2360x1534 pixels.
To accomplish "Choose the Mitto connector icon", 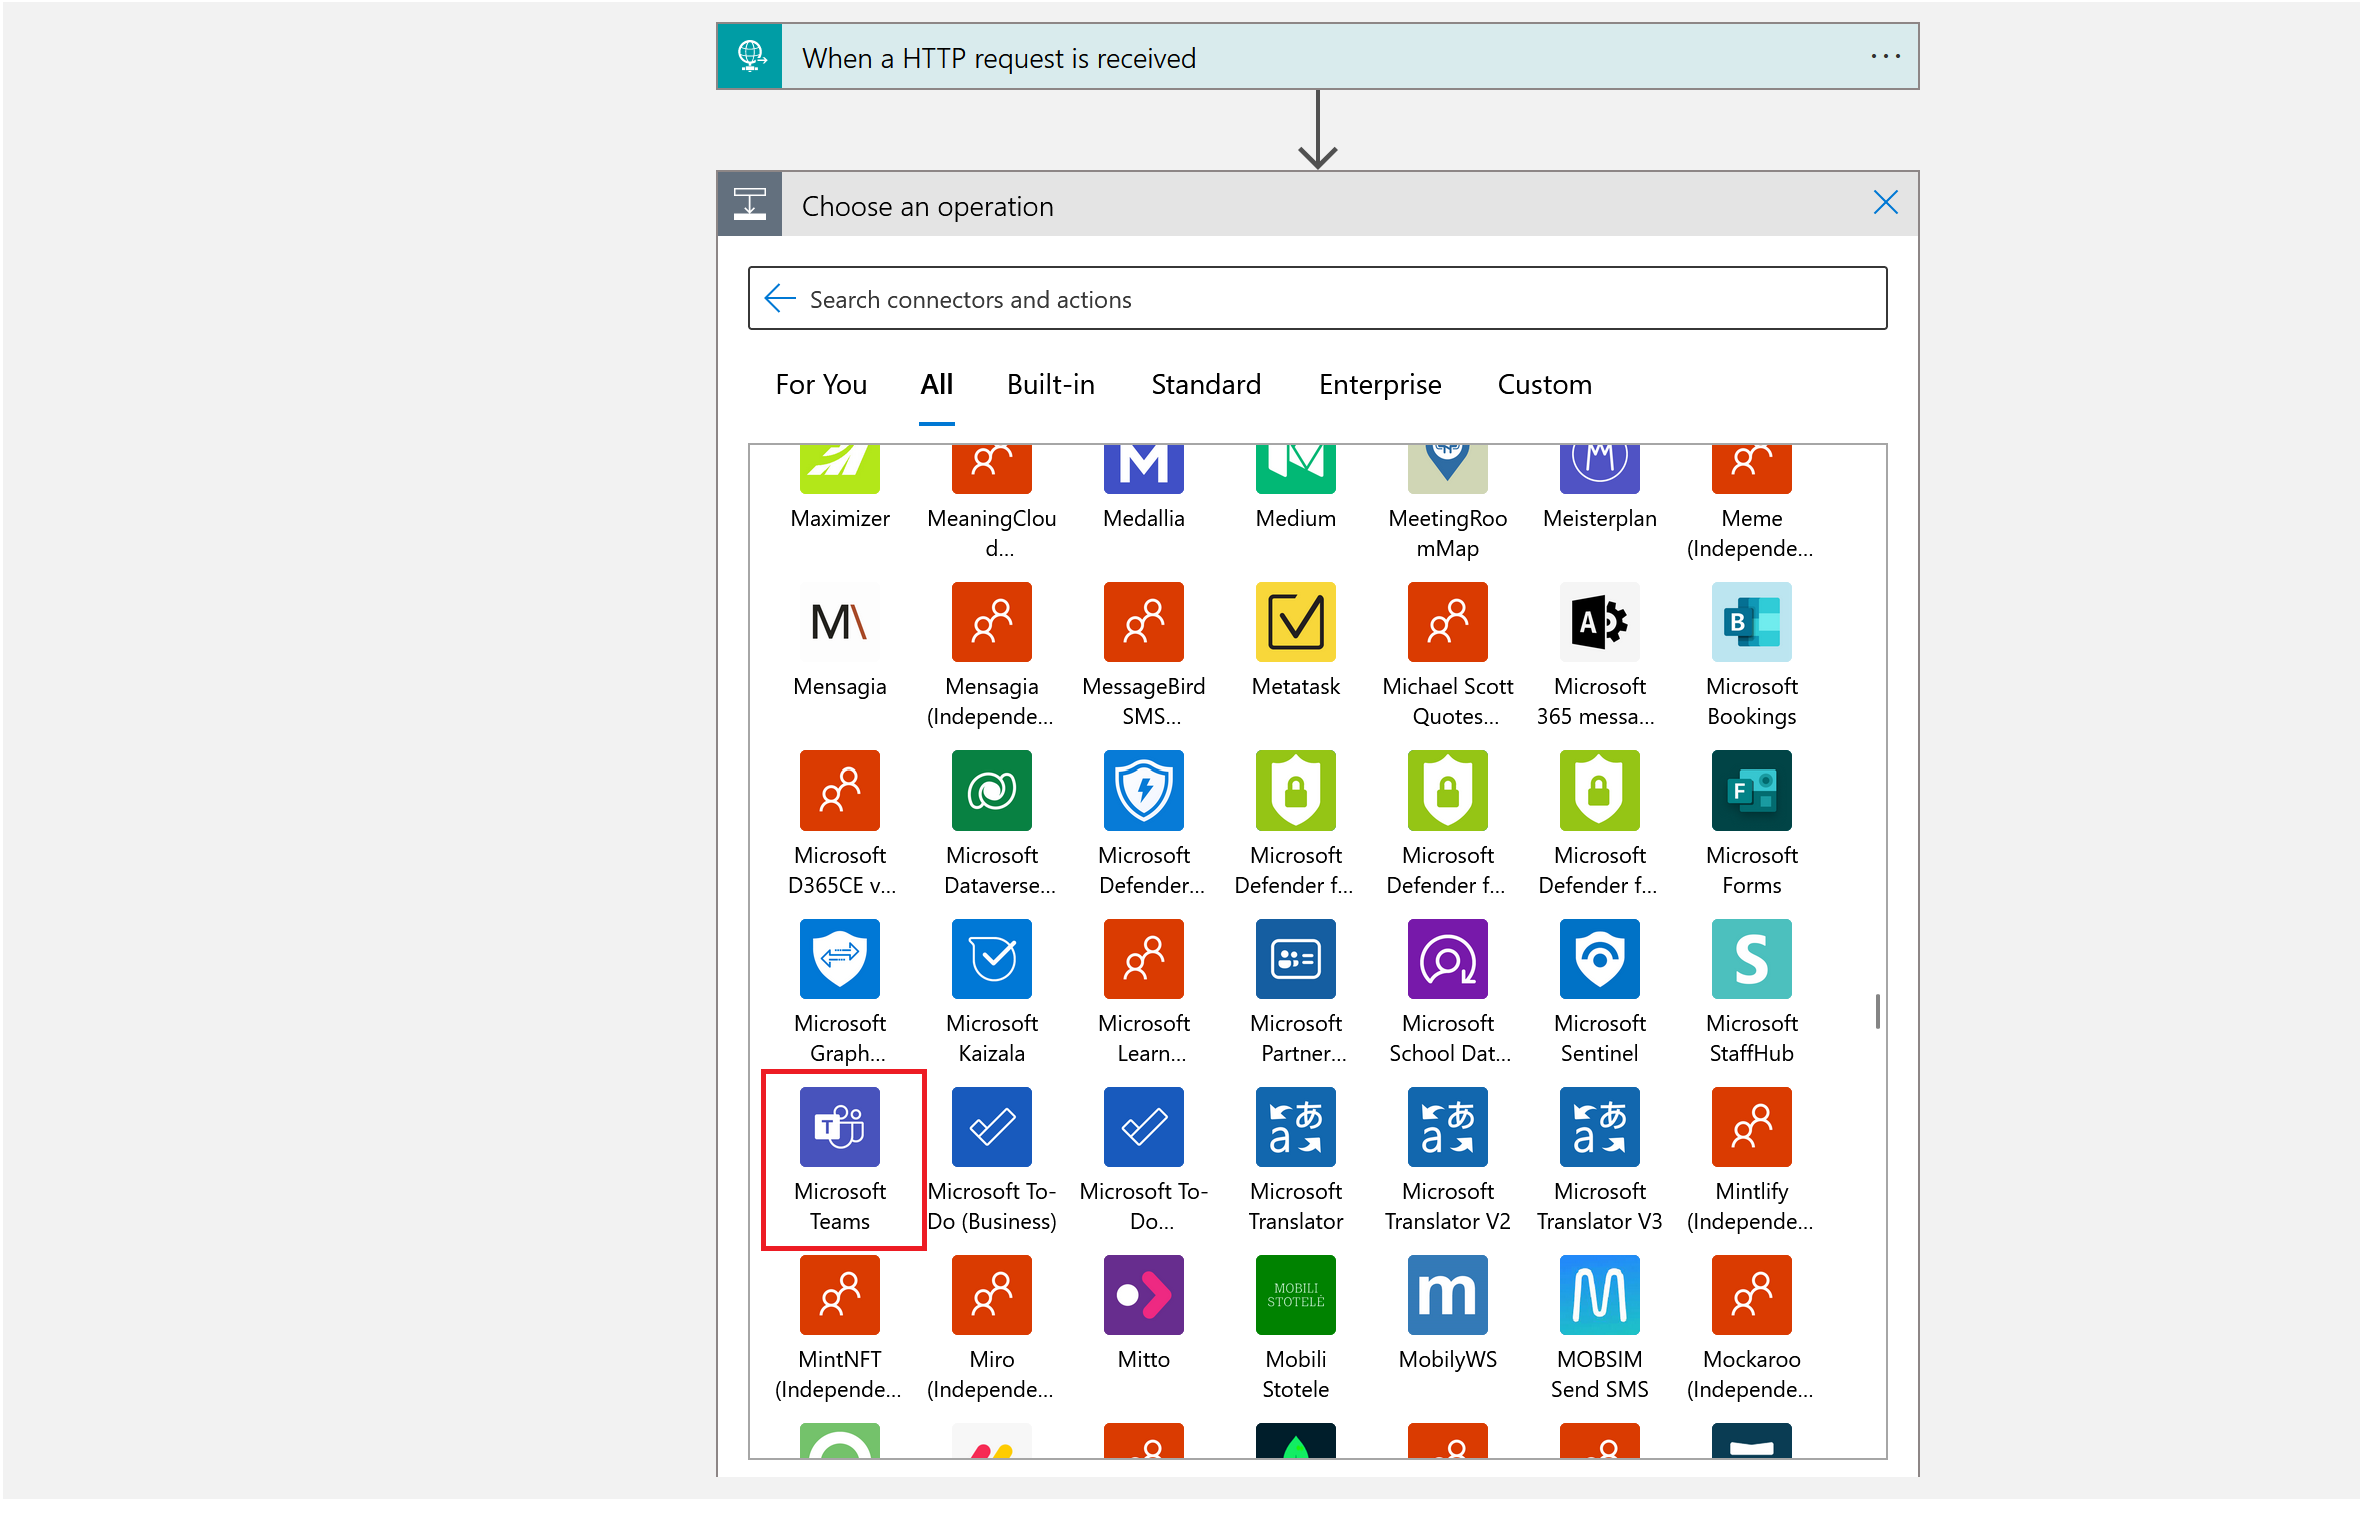I will click(x=1142, y=1296).
